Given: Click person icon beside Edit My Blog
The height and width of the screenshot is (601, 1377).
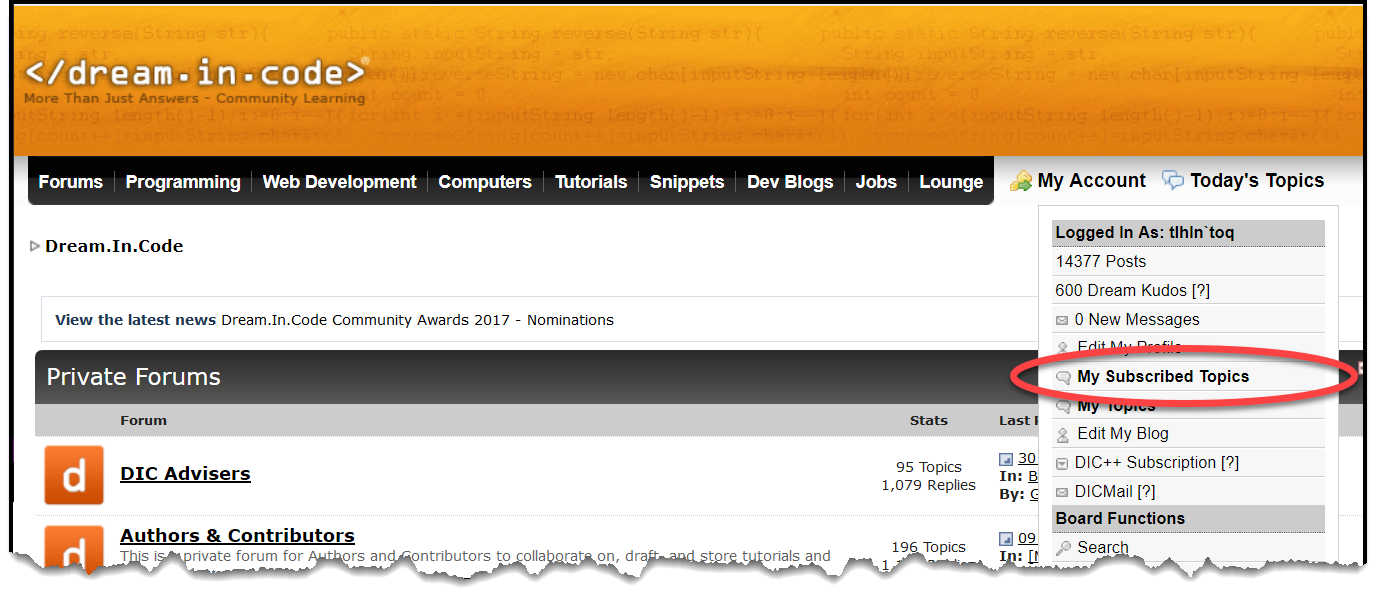Looking at the screenshot, I should 1063,435.
